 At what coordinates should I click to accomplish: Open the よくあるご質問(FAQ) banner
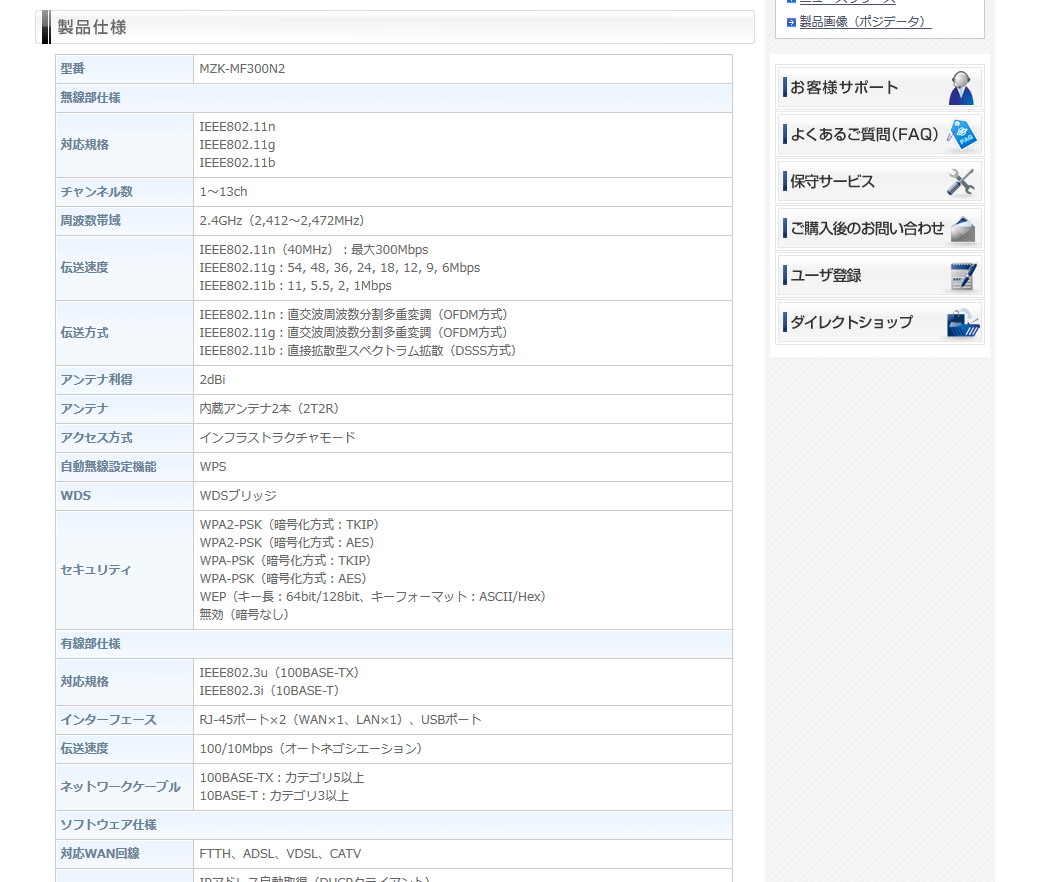[880, 135]
